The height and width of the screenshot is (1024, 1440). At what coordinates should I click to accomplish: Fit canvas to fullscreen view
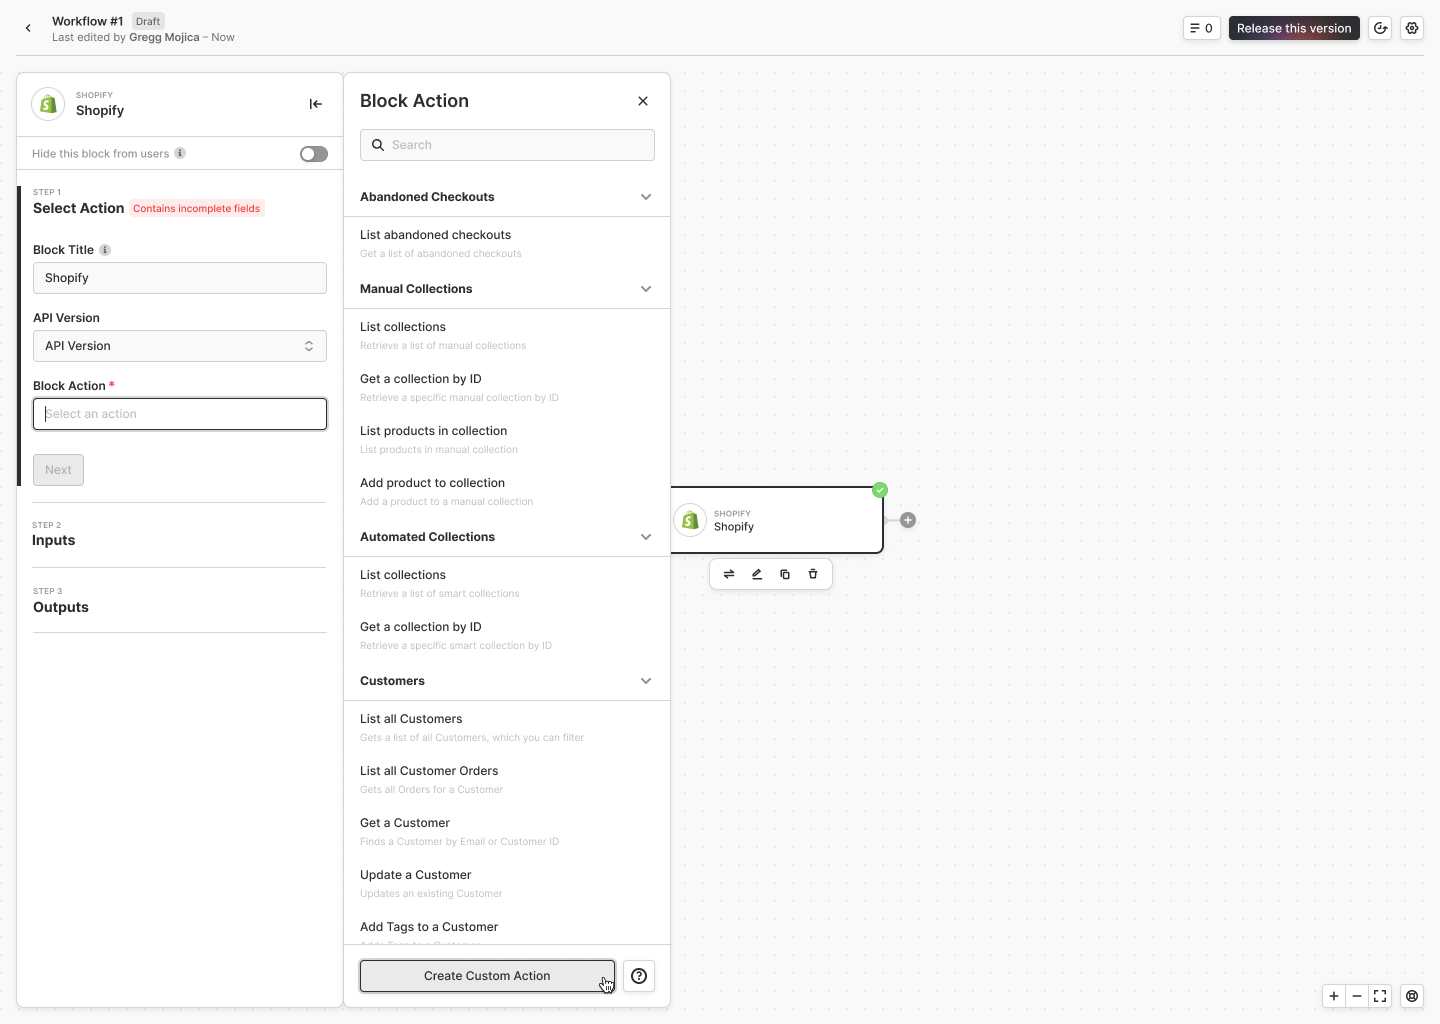tap(1380, 996)
